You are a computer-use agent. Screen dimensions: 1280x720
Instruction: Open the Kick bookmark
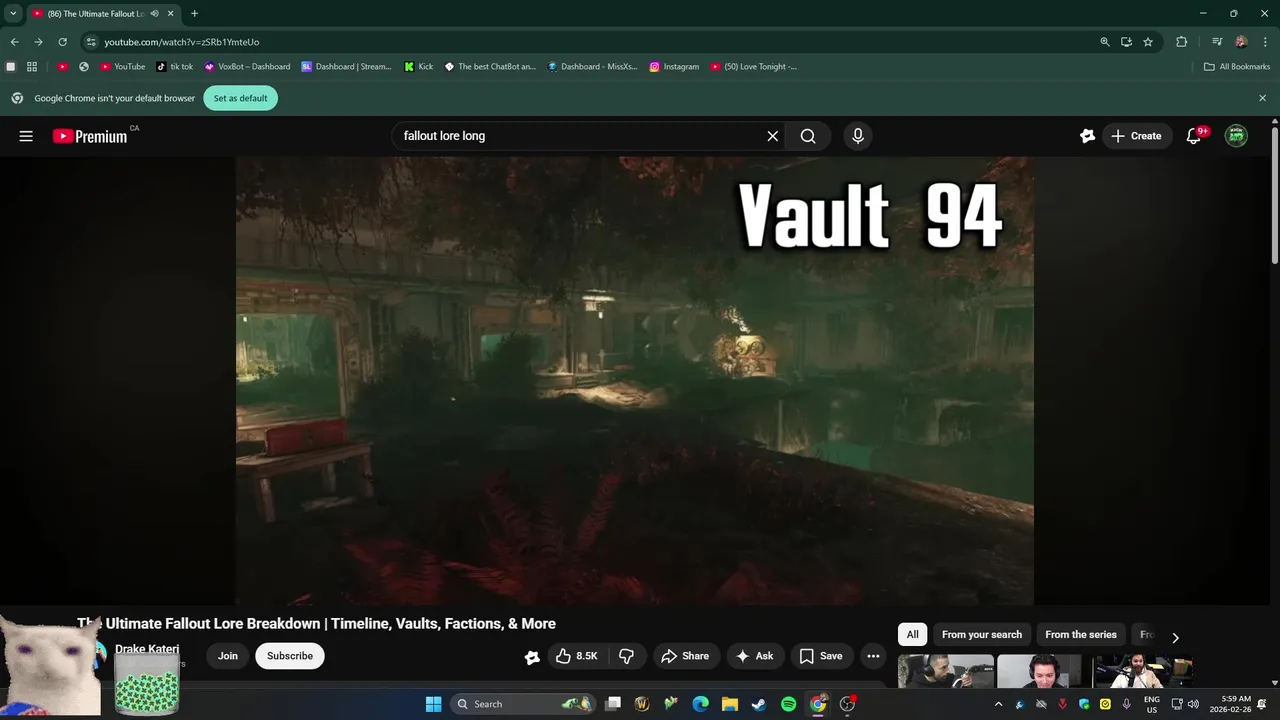[x=419, y=67]
